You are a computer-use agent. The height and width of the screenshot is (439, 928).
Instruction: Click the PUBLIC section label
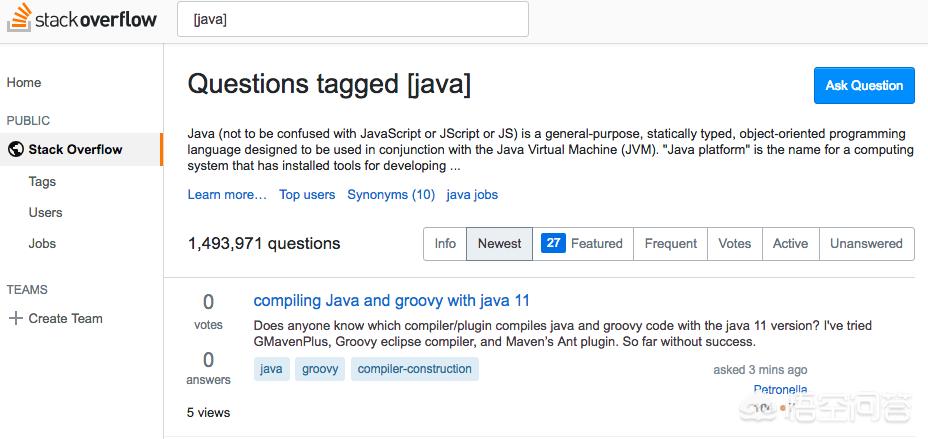point(28,121)
